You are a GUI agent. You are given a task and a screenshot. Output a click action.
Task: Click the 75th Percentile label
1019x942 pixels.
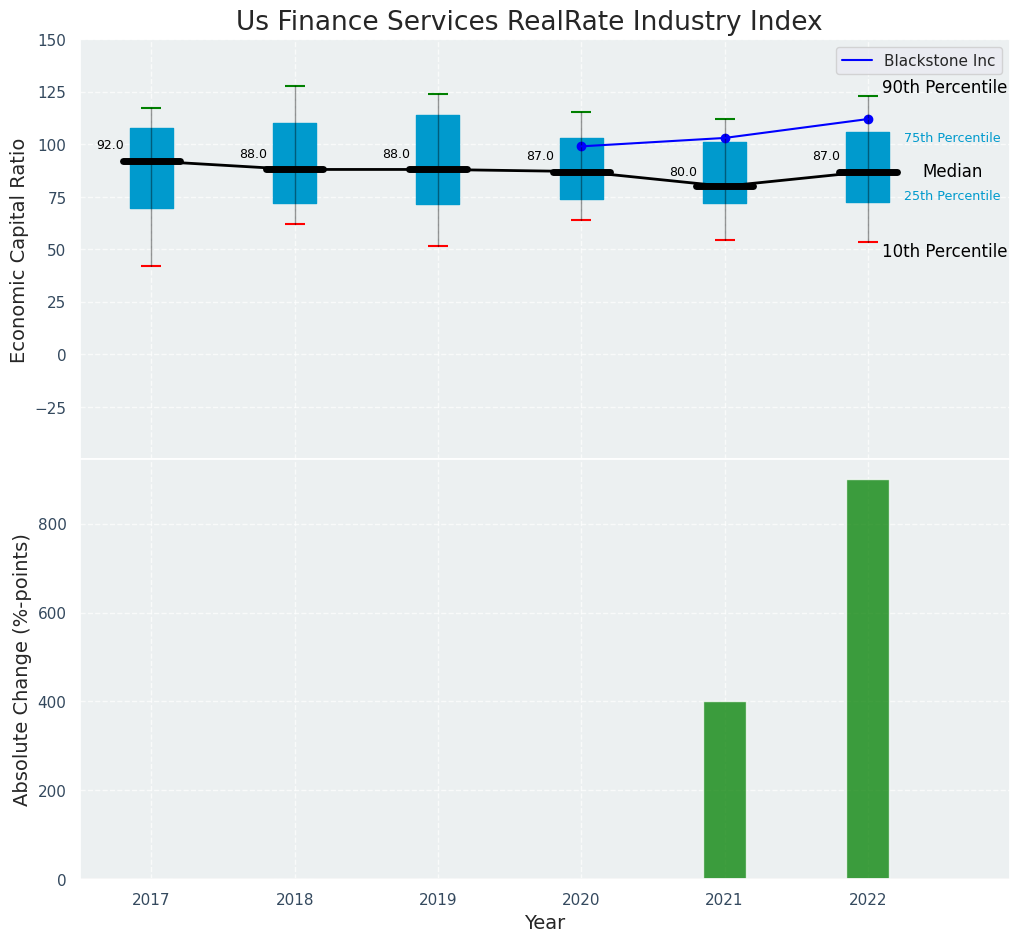pos(952,138)
